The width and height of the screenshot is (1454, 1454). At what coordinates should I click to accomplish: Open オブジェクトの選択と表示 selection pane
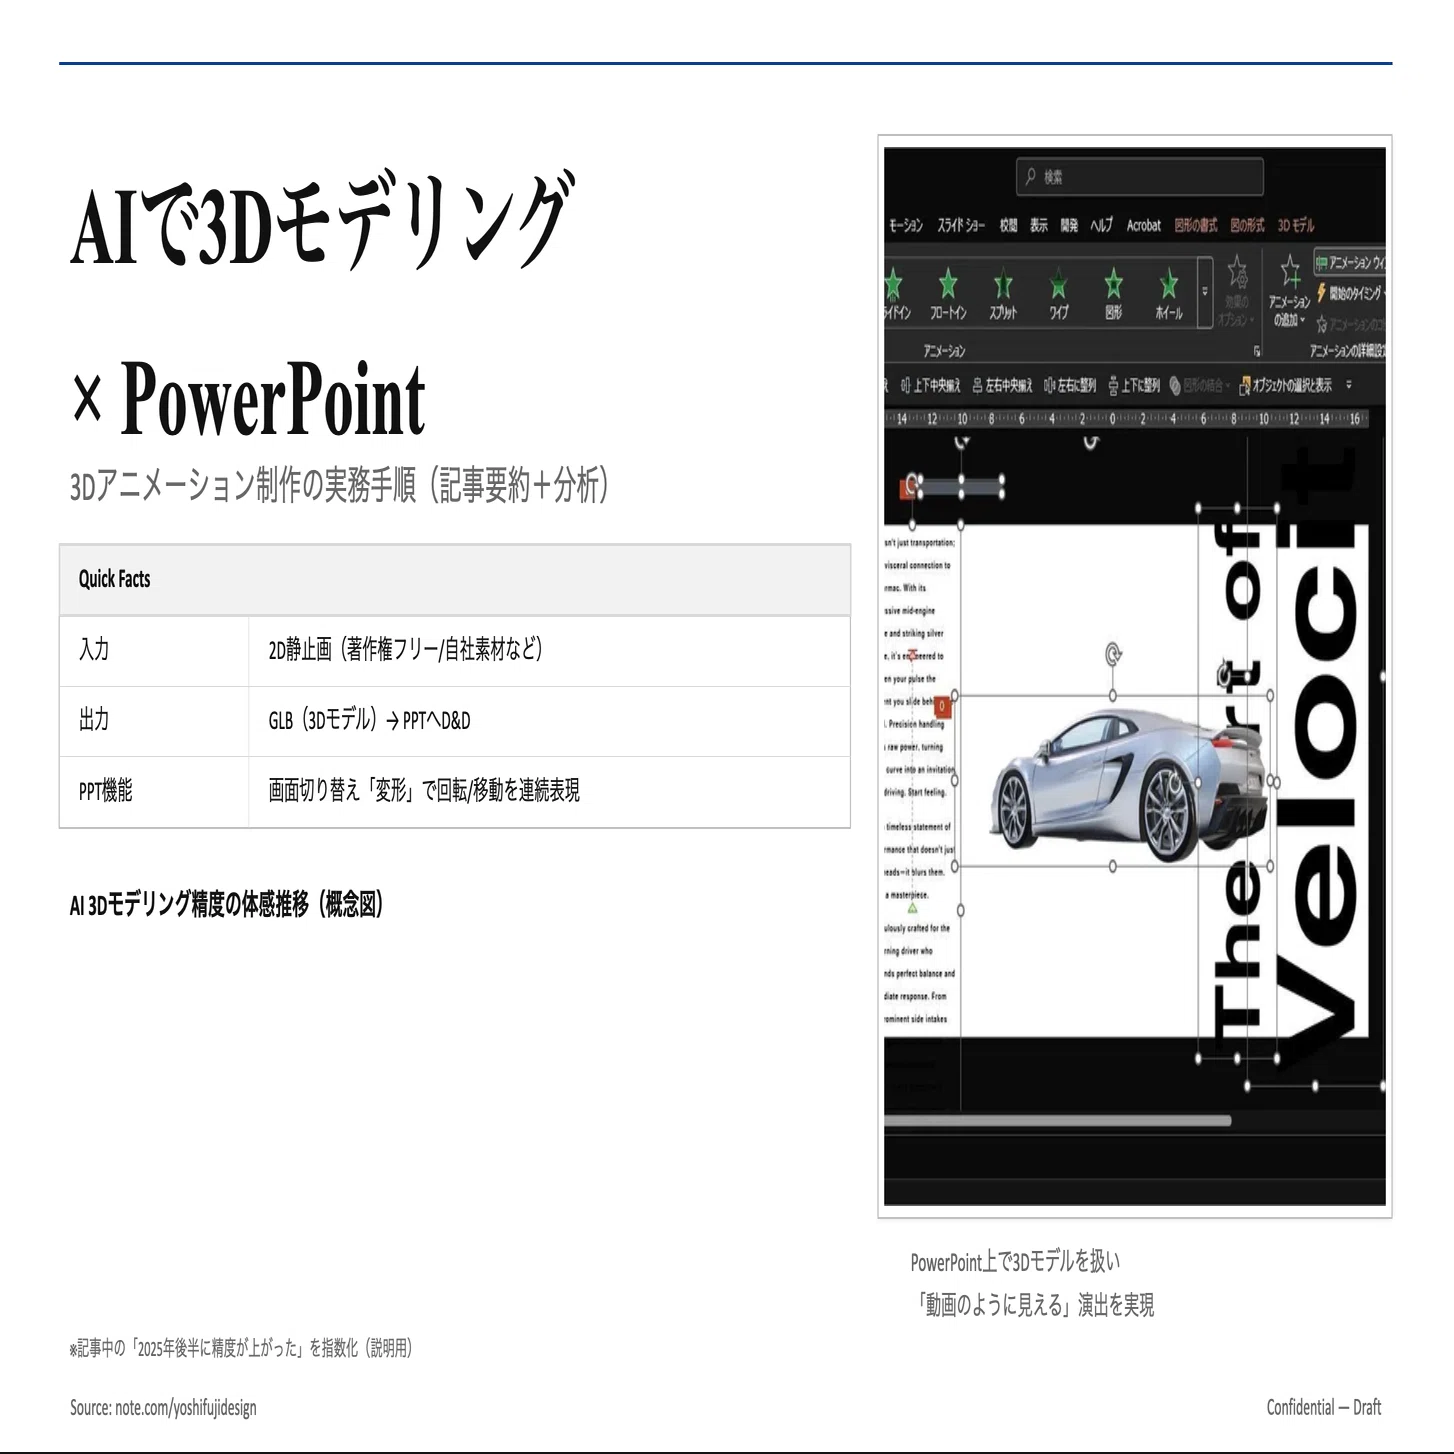tap(1285, 385)
